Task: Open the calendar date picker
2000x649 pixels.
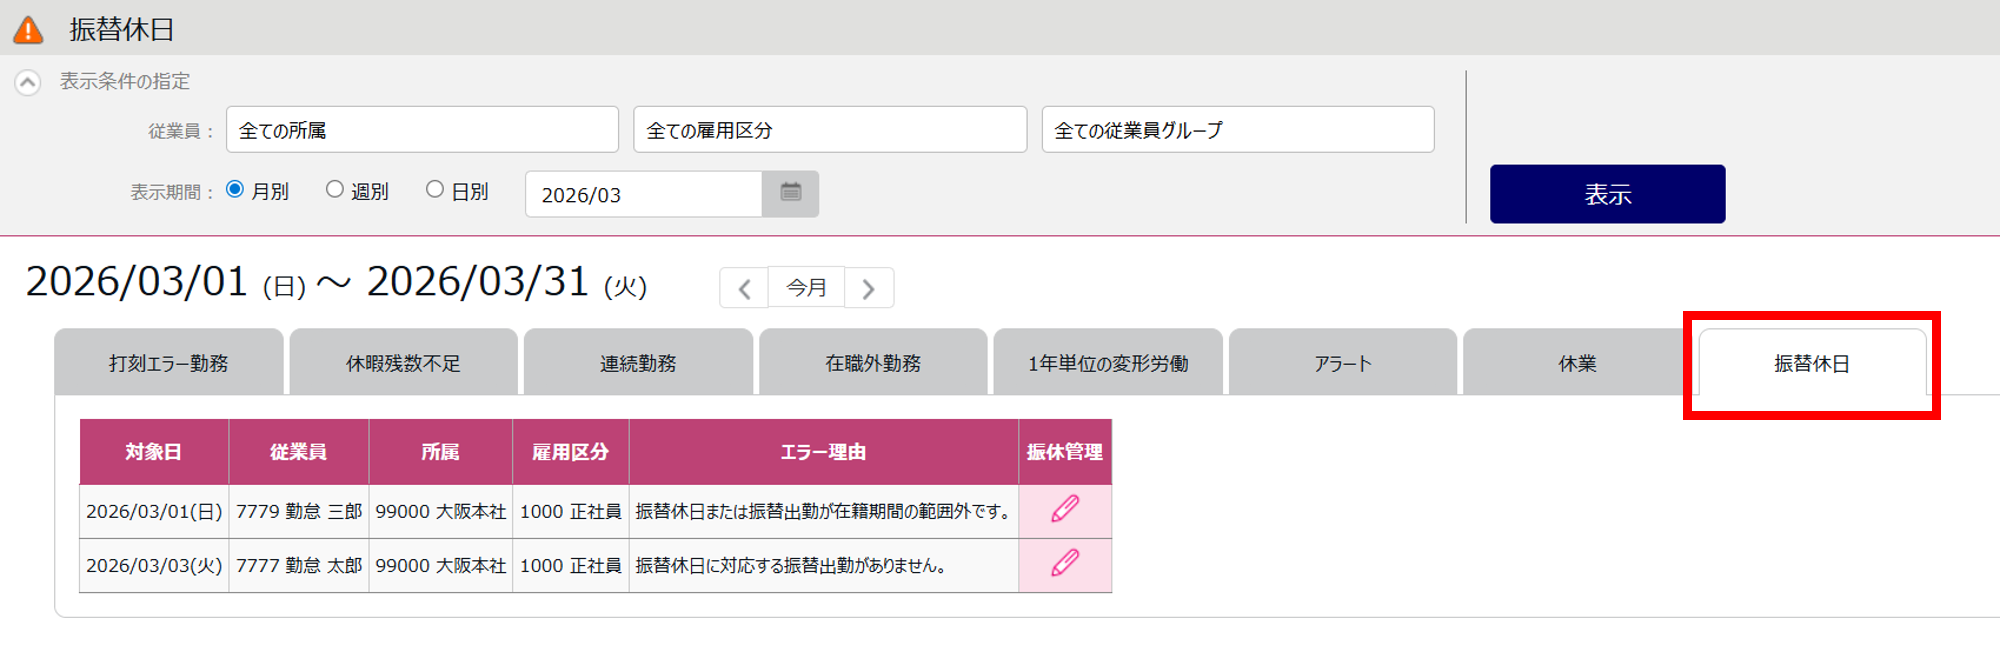Action: coord(790,193)
